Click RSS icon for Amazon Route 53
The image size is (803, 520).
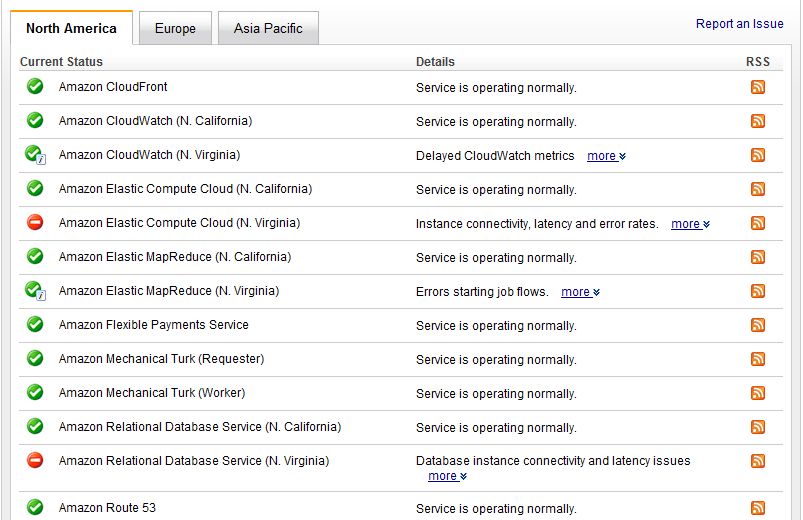(x=758, y=508)
